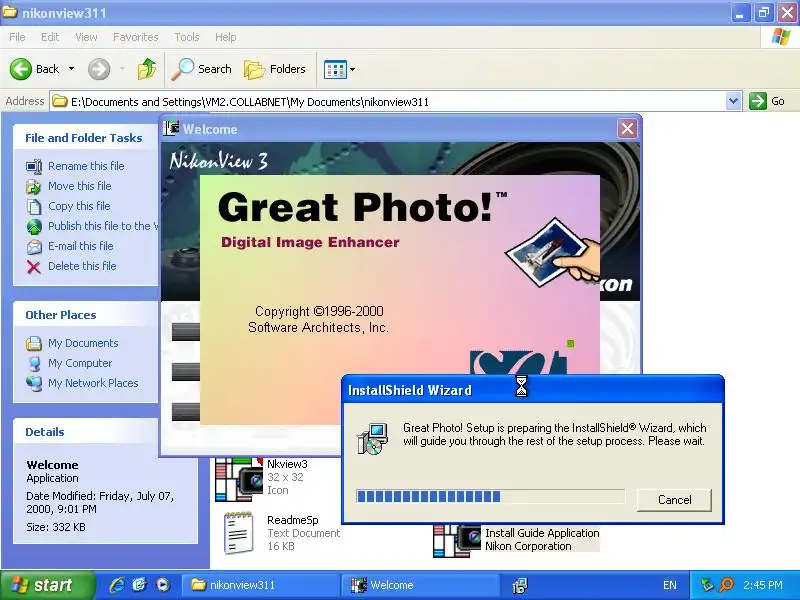Toggle the Folders pane button
Viewport: 800px width, 600px height.
[x=275, y=69]
